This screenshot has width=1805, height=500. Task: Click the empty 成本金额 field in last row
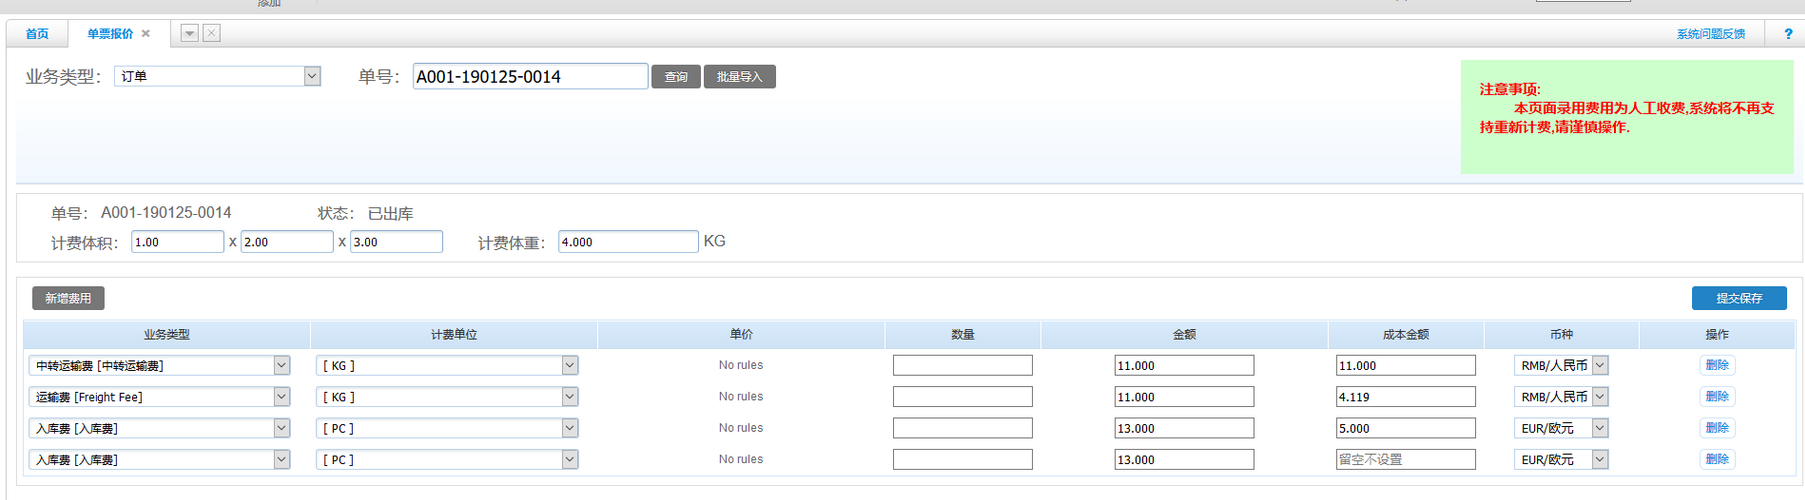click(1404, 460)
